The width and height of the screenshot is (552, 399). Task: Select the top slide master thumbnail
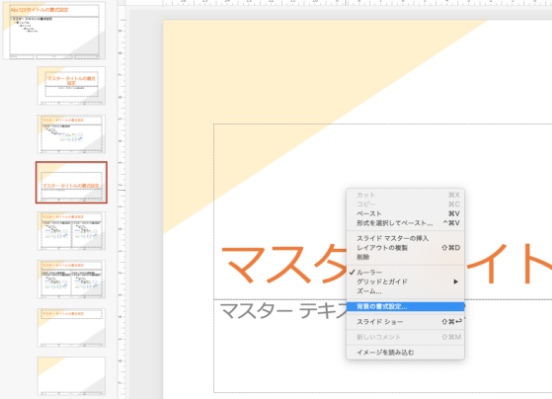tap(54, 31)
